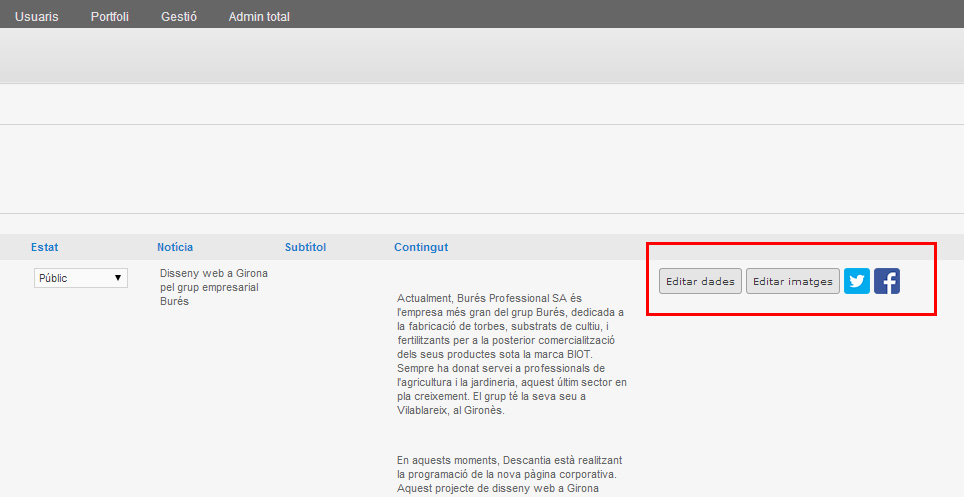Screen dimensions: 964x497
Task: Sort by the Subtítol column header
Action: click(x=305, y=247)
